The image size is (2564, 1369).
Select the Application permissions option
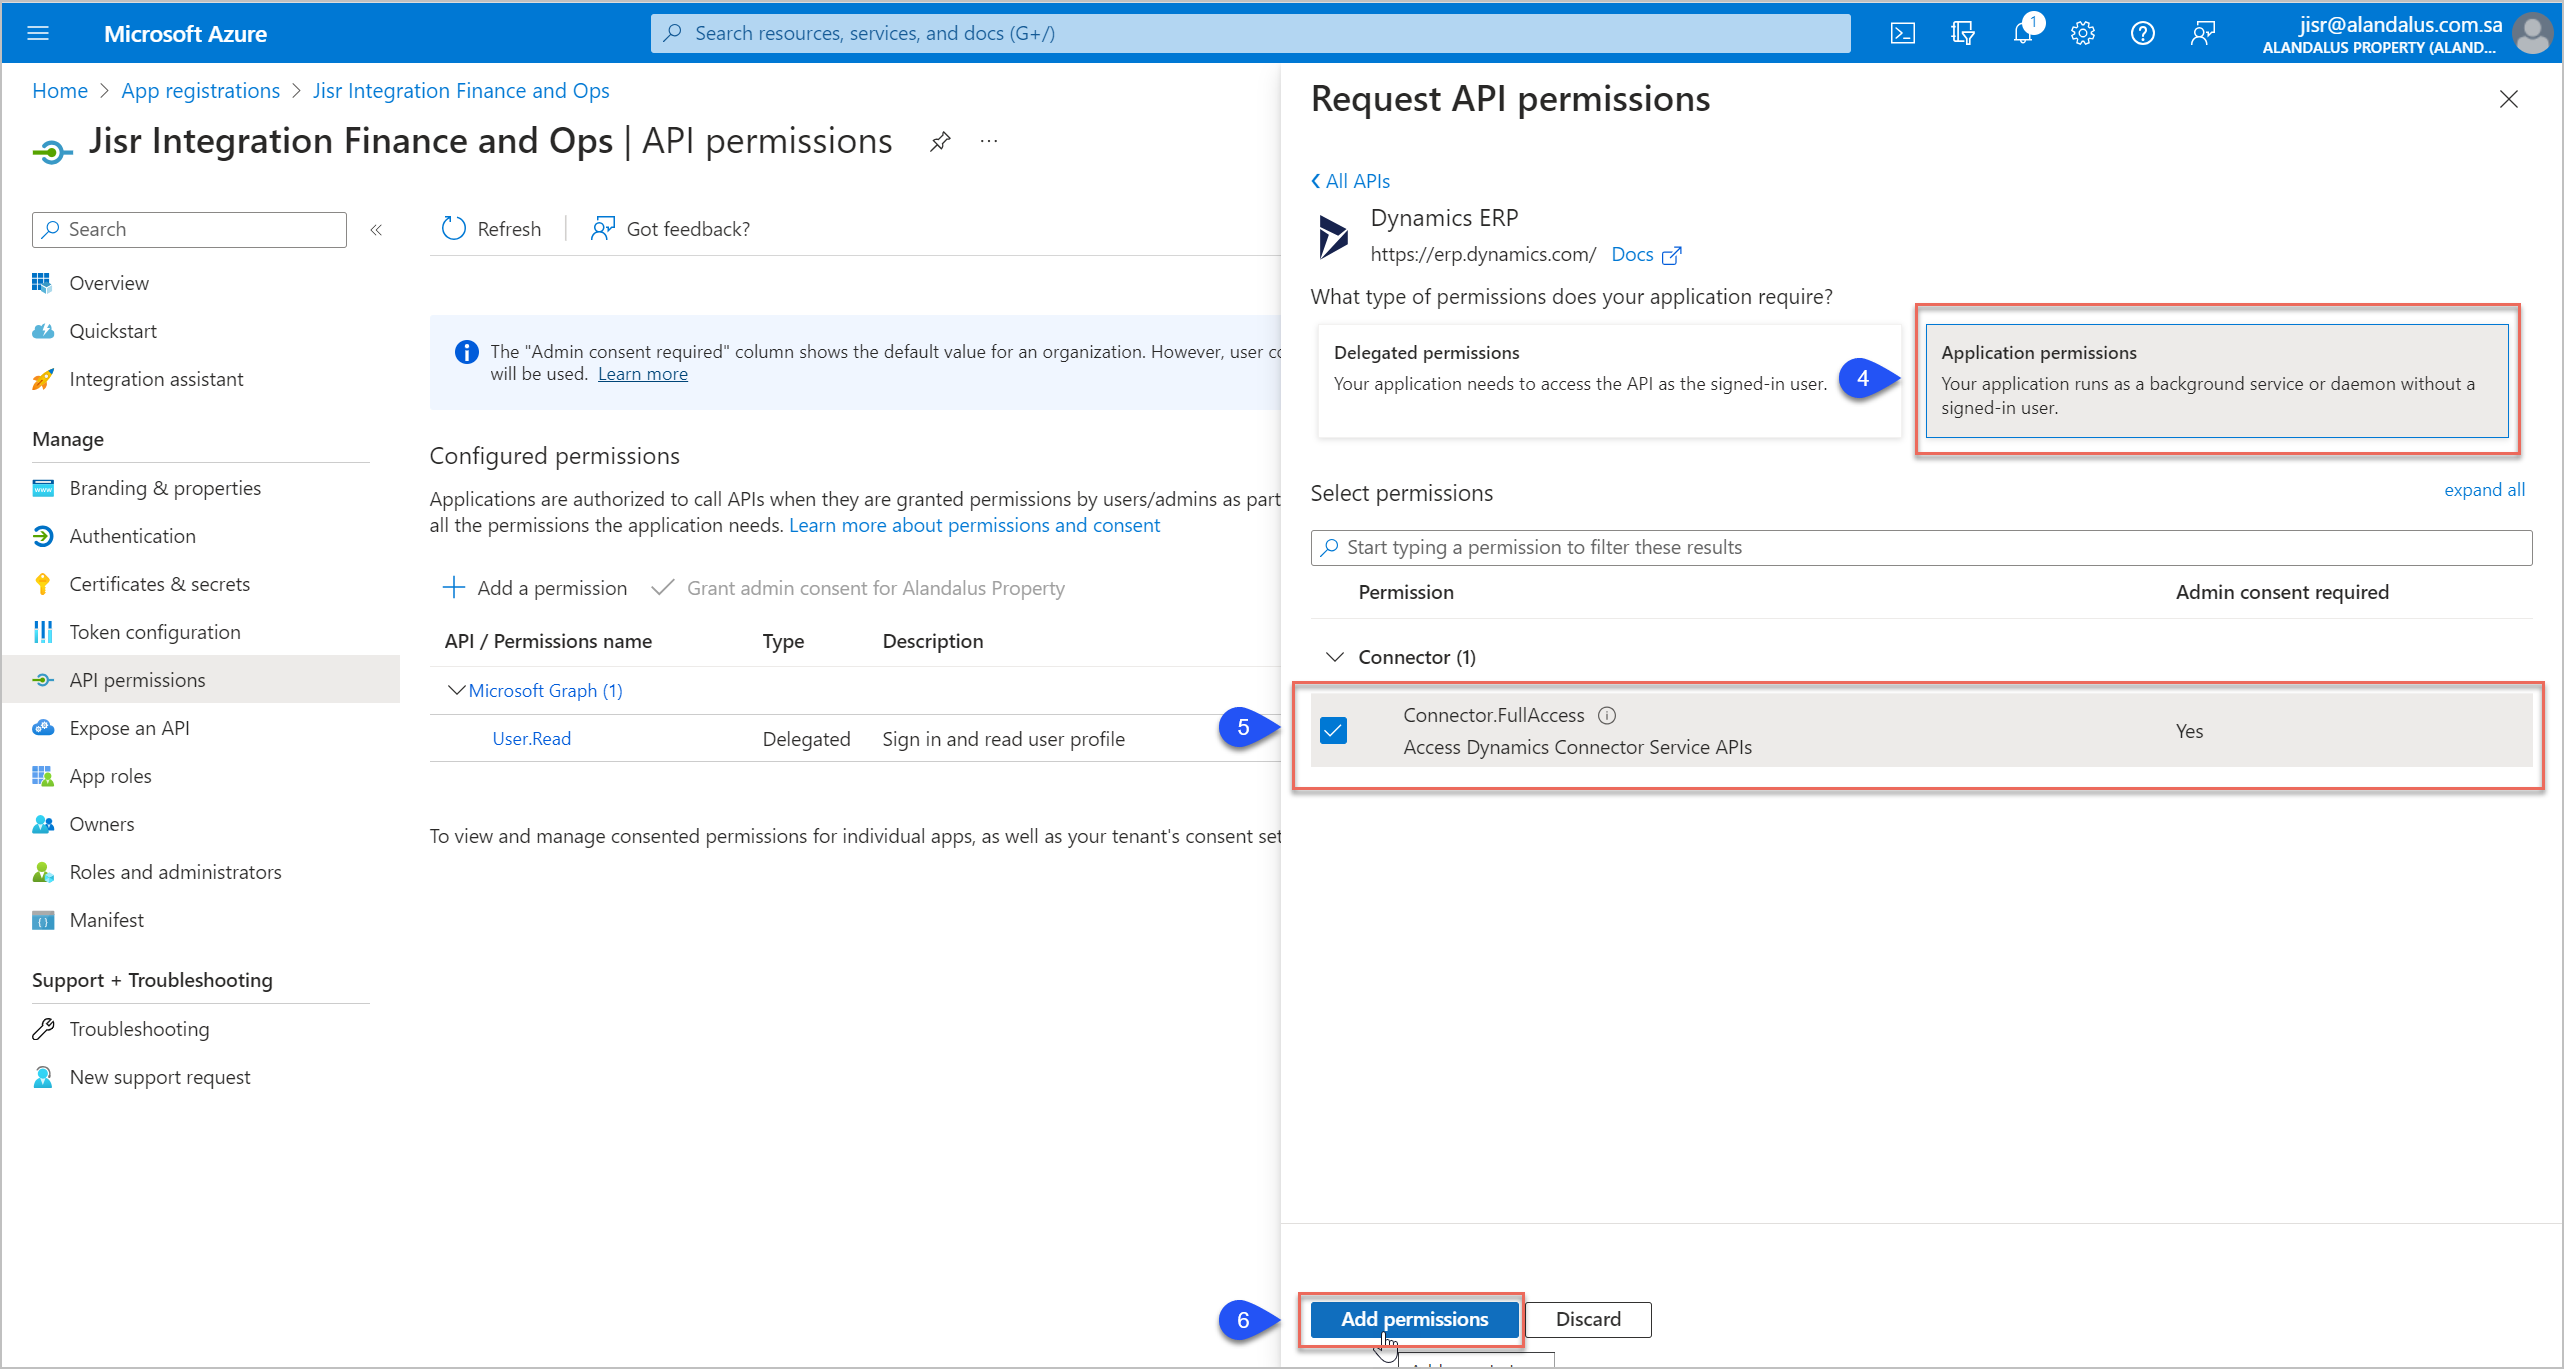2215,381
